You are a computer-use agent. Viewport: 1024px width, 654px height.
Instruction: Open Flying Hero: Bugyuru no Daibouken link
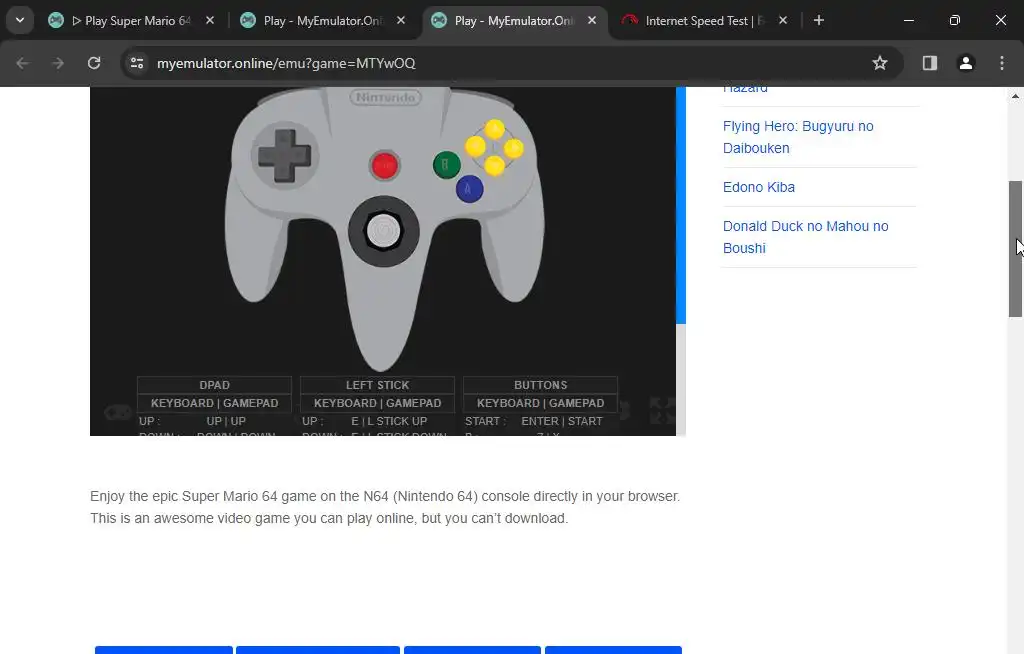pyautogui.click(x=798, y=137)
